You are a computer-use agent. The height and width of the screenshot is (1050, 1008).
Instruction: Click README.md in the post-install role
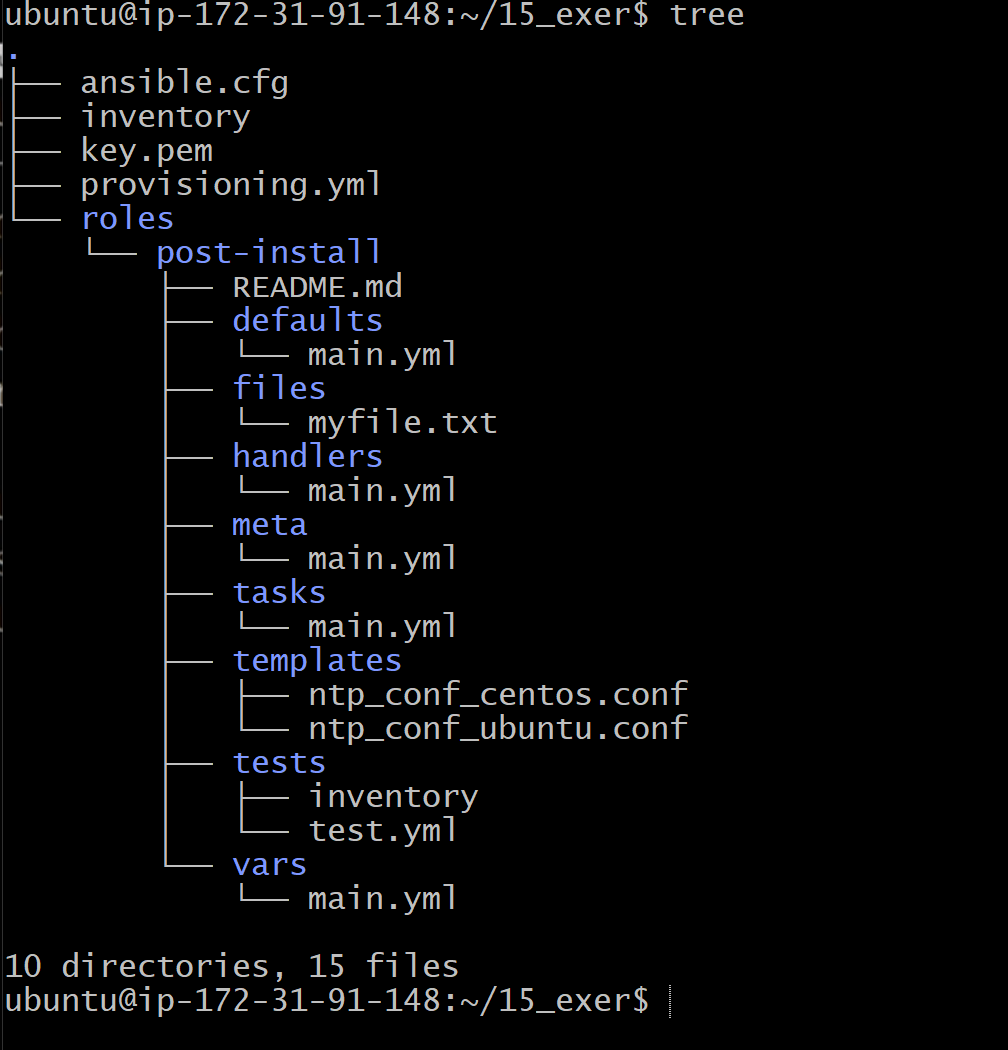coord(317,287)
